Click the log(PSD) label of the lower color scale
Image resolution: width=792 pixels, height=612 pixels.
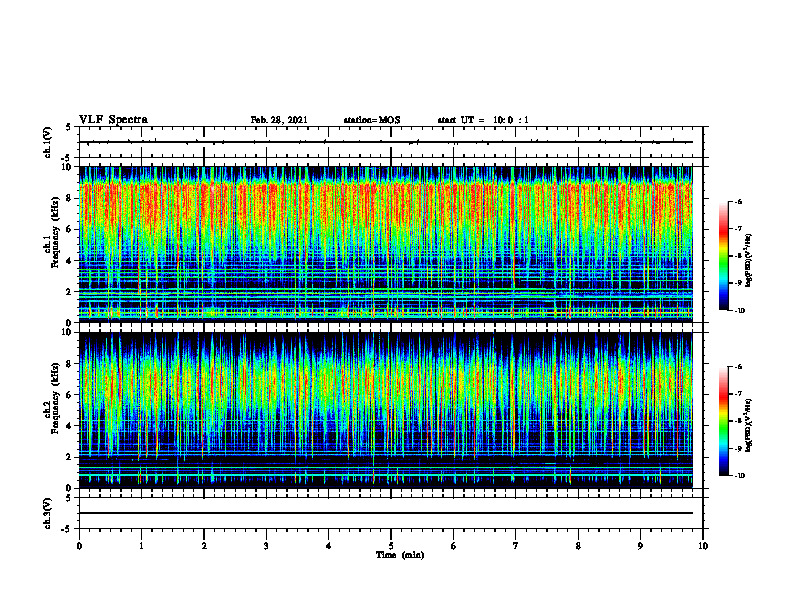point(748,425)
